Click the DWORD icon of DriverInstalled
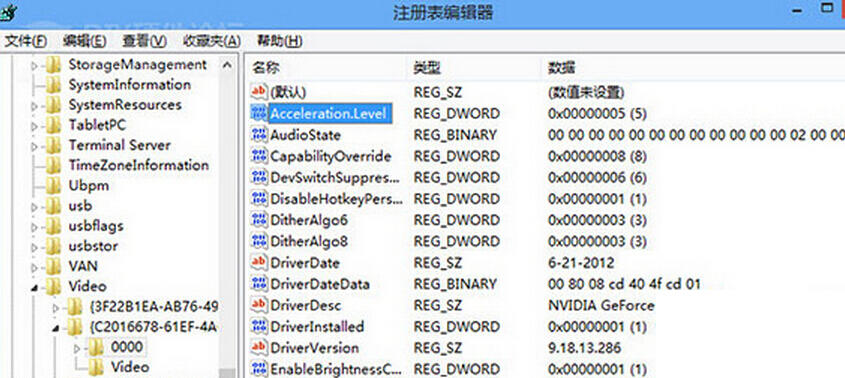The width and height of the screenshot is (845, 378). (260, 326)
